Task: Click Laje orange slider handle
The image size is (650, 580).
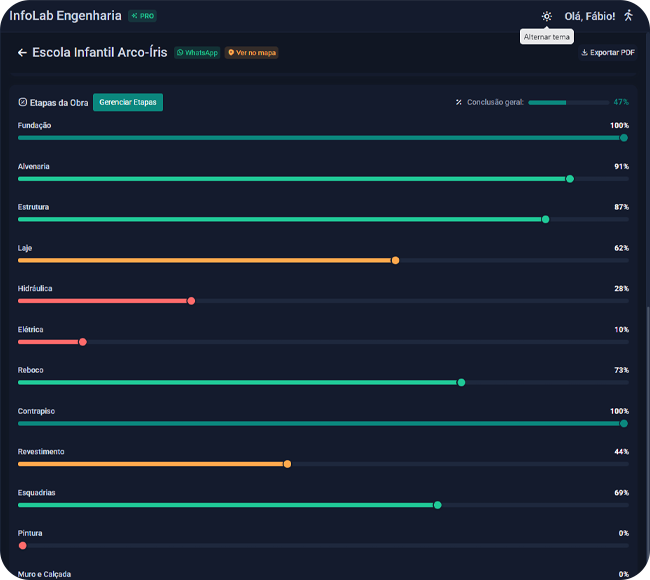Action: pyautogui.click(x=395, y=260)
